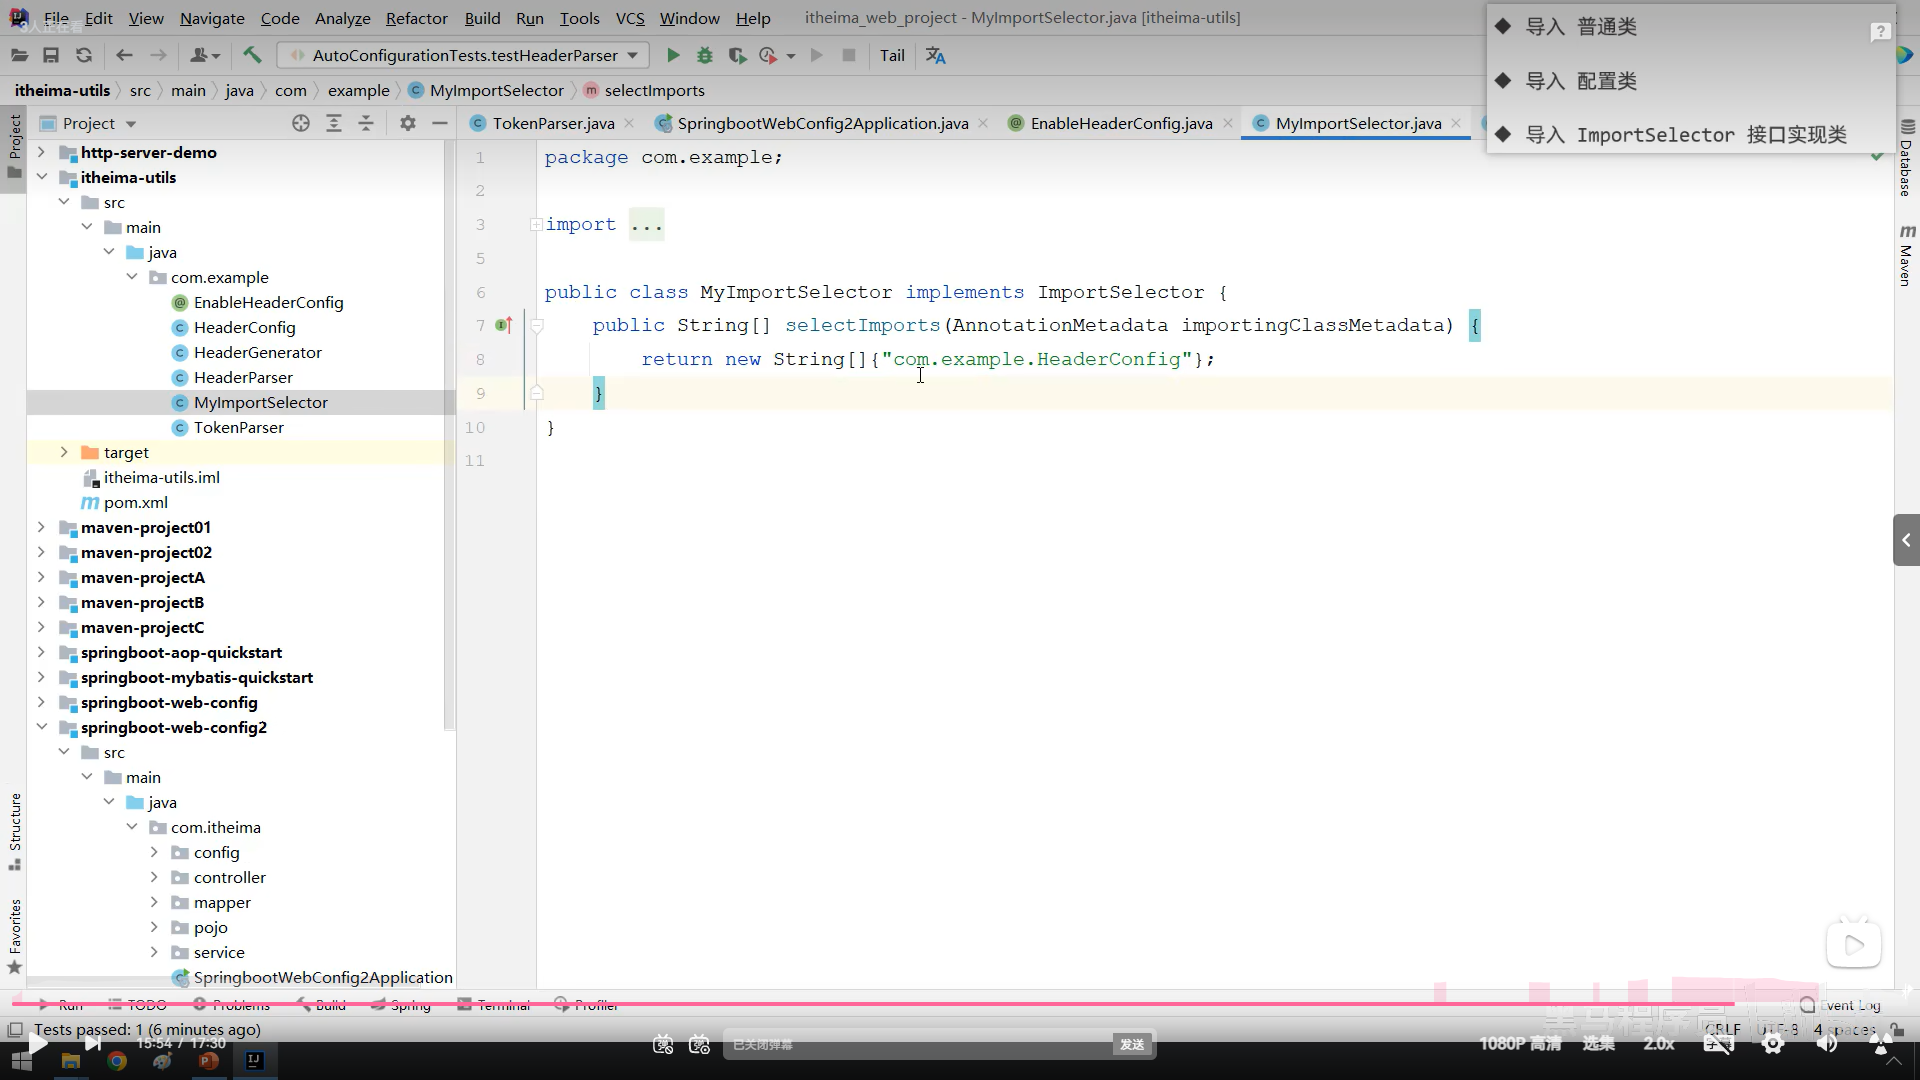
Task: Click the green Run button in toolbar
Action: click(x=673, y=56)
